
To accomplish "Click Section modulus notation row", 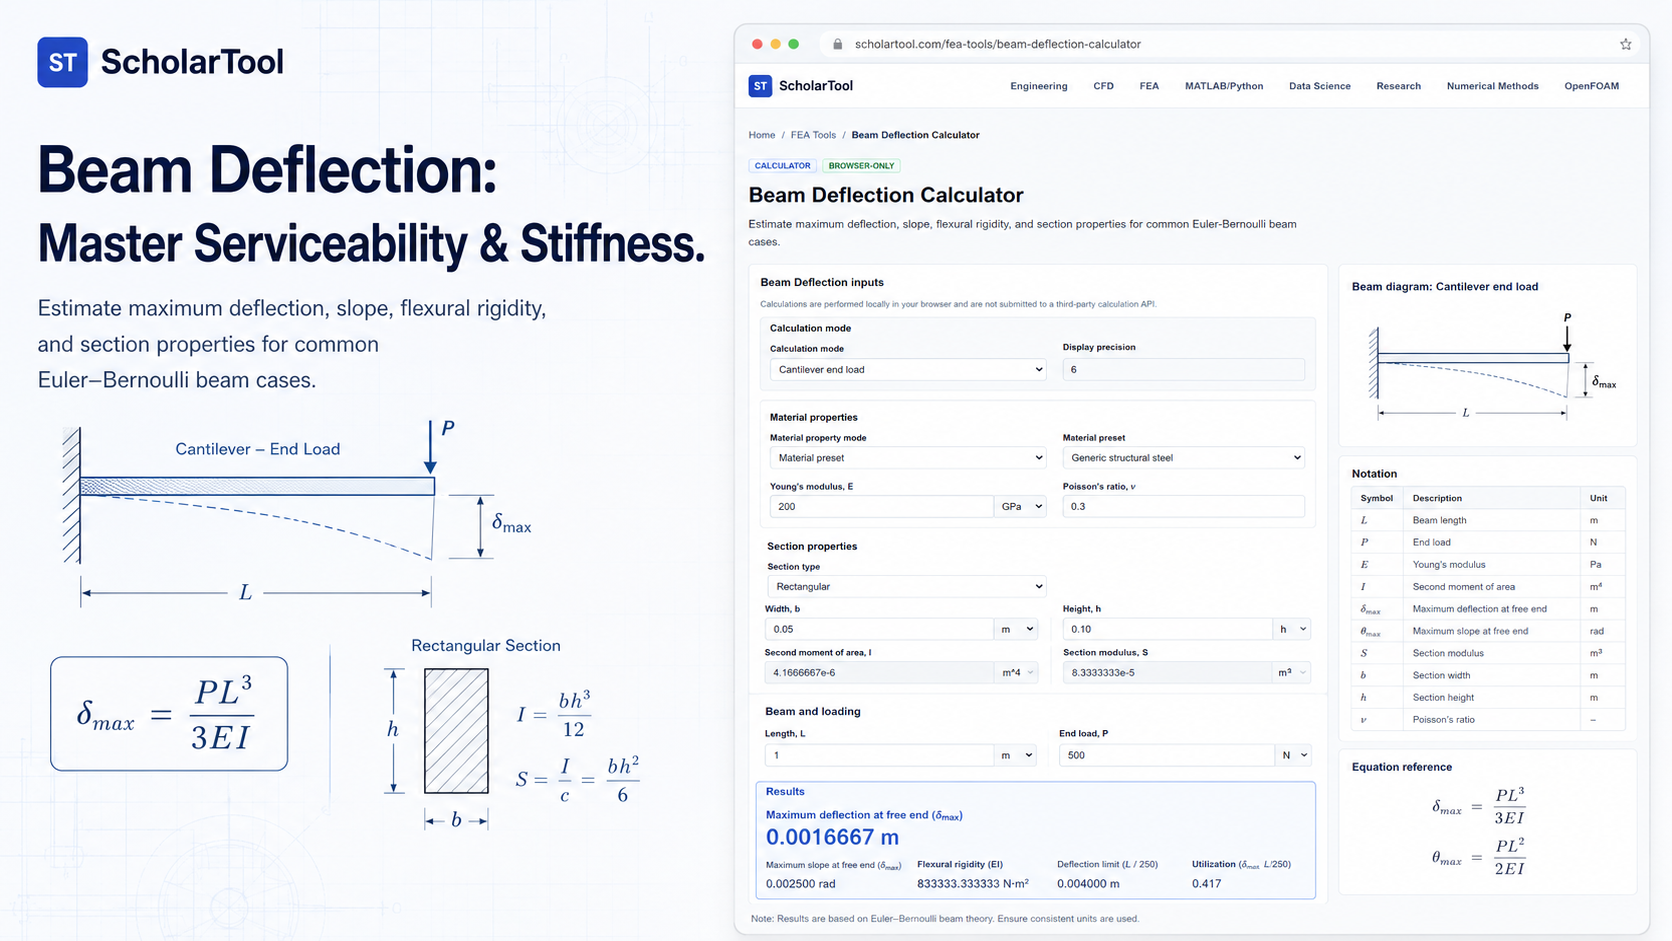I will point(1488,653).
